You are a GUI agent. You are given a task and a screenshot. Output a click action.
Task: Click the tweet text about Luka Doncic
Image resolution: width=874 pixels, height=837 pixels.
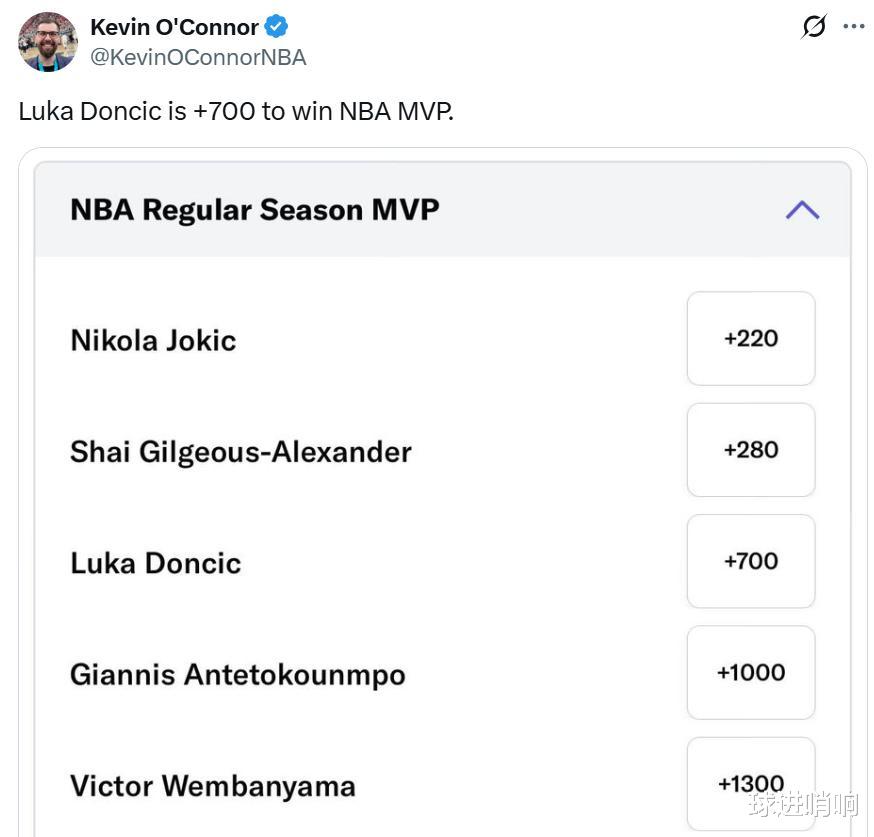pos(236,111)
